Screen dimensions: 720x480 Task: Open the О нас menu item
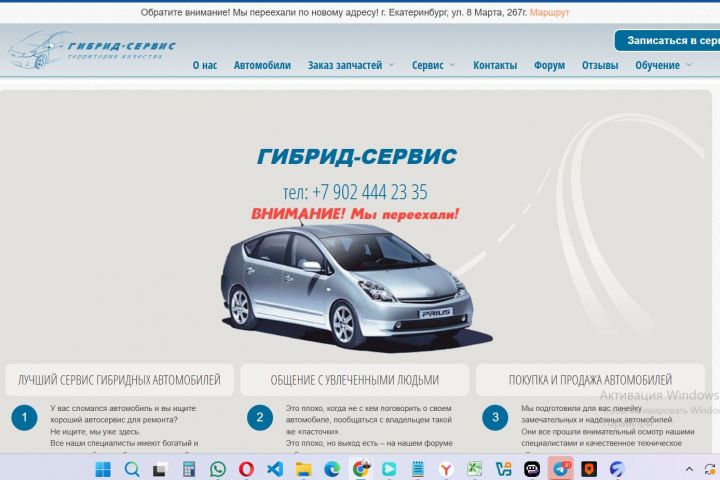205,65
